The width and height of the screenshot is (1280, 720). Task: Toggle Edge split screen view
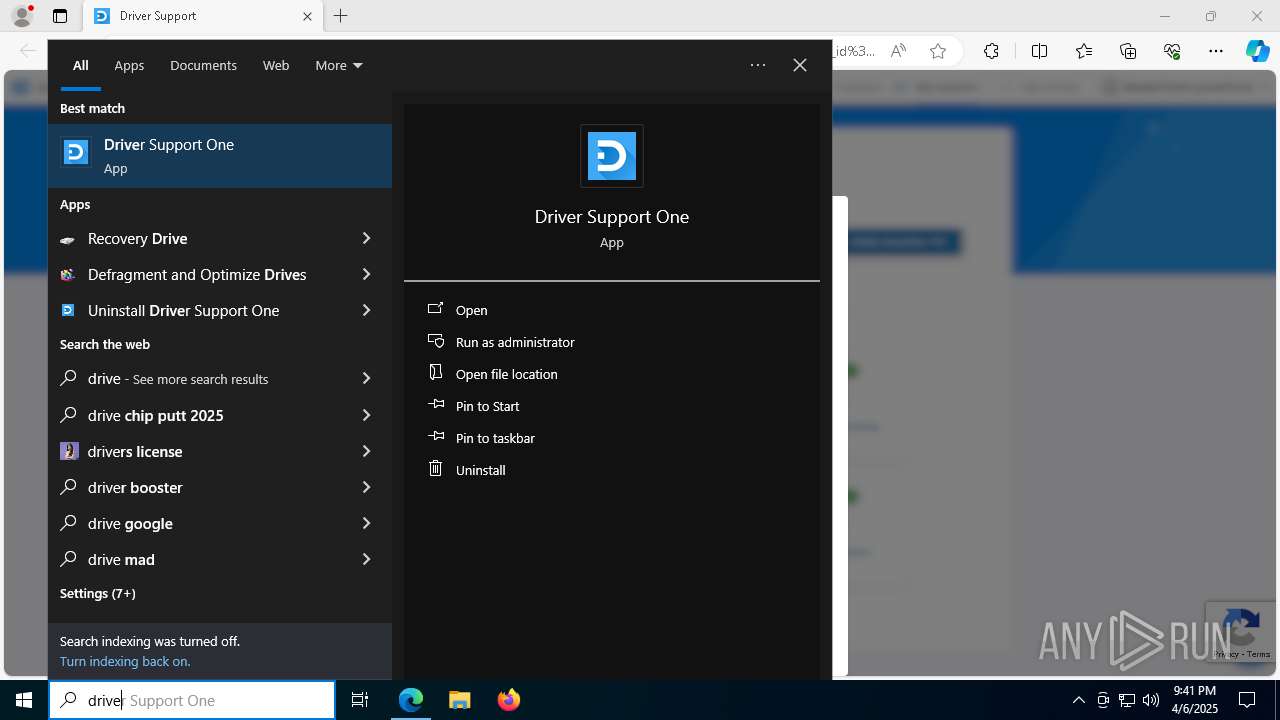pyautogui.click(x=1039, y=51)
